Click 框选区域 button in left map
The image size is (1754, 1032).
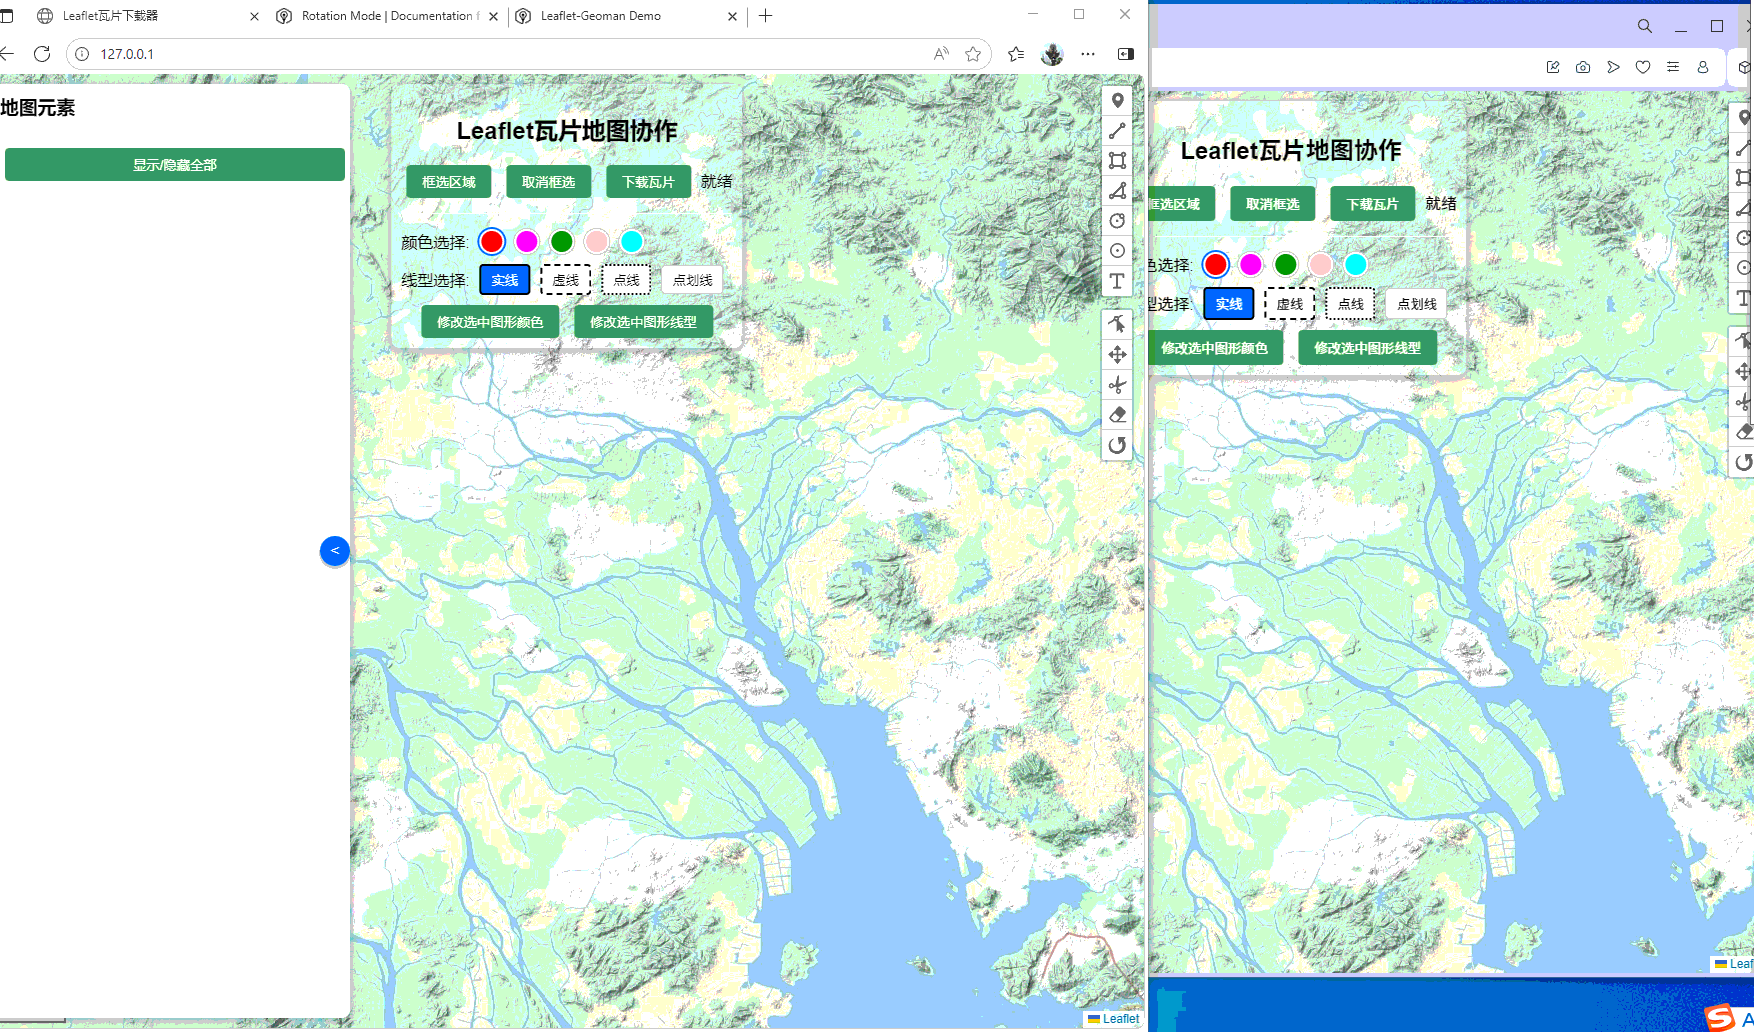pos(449,182)
